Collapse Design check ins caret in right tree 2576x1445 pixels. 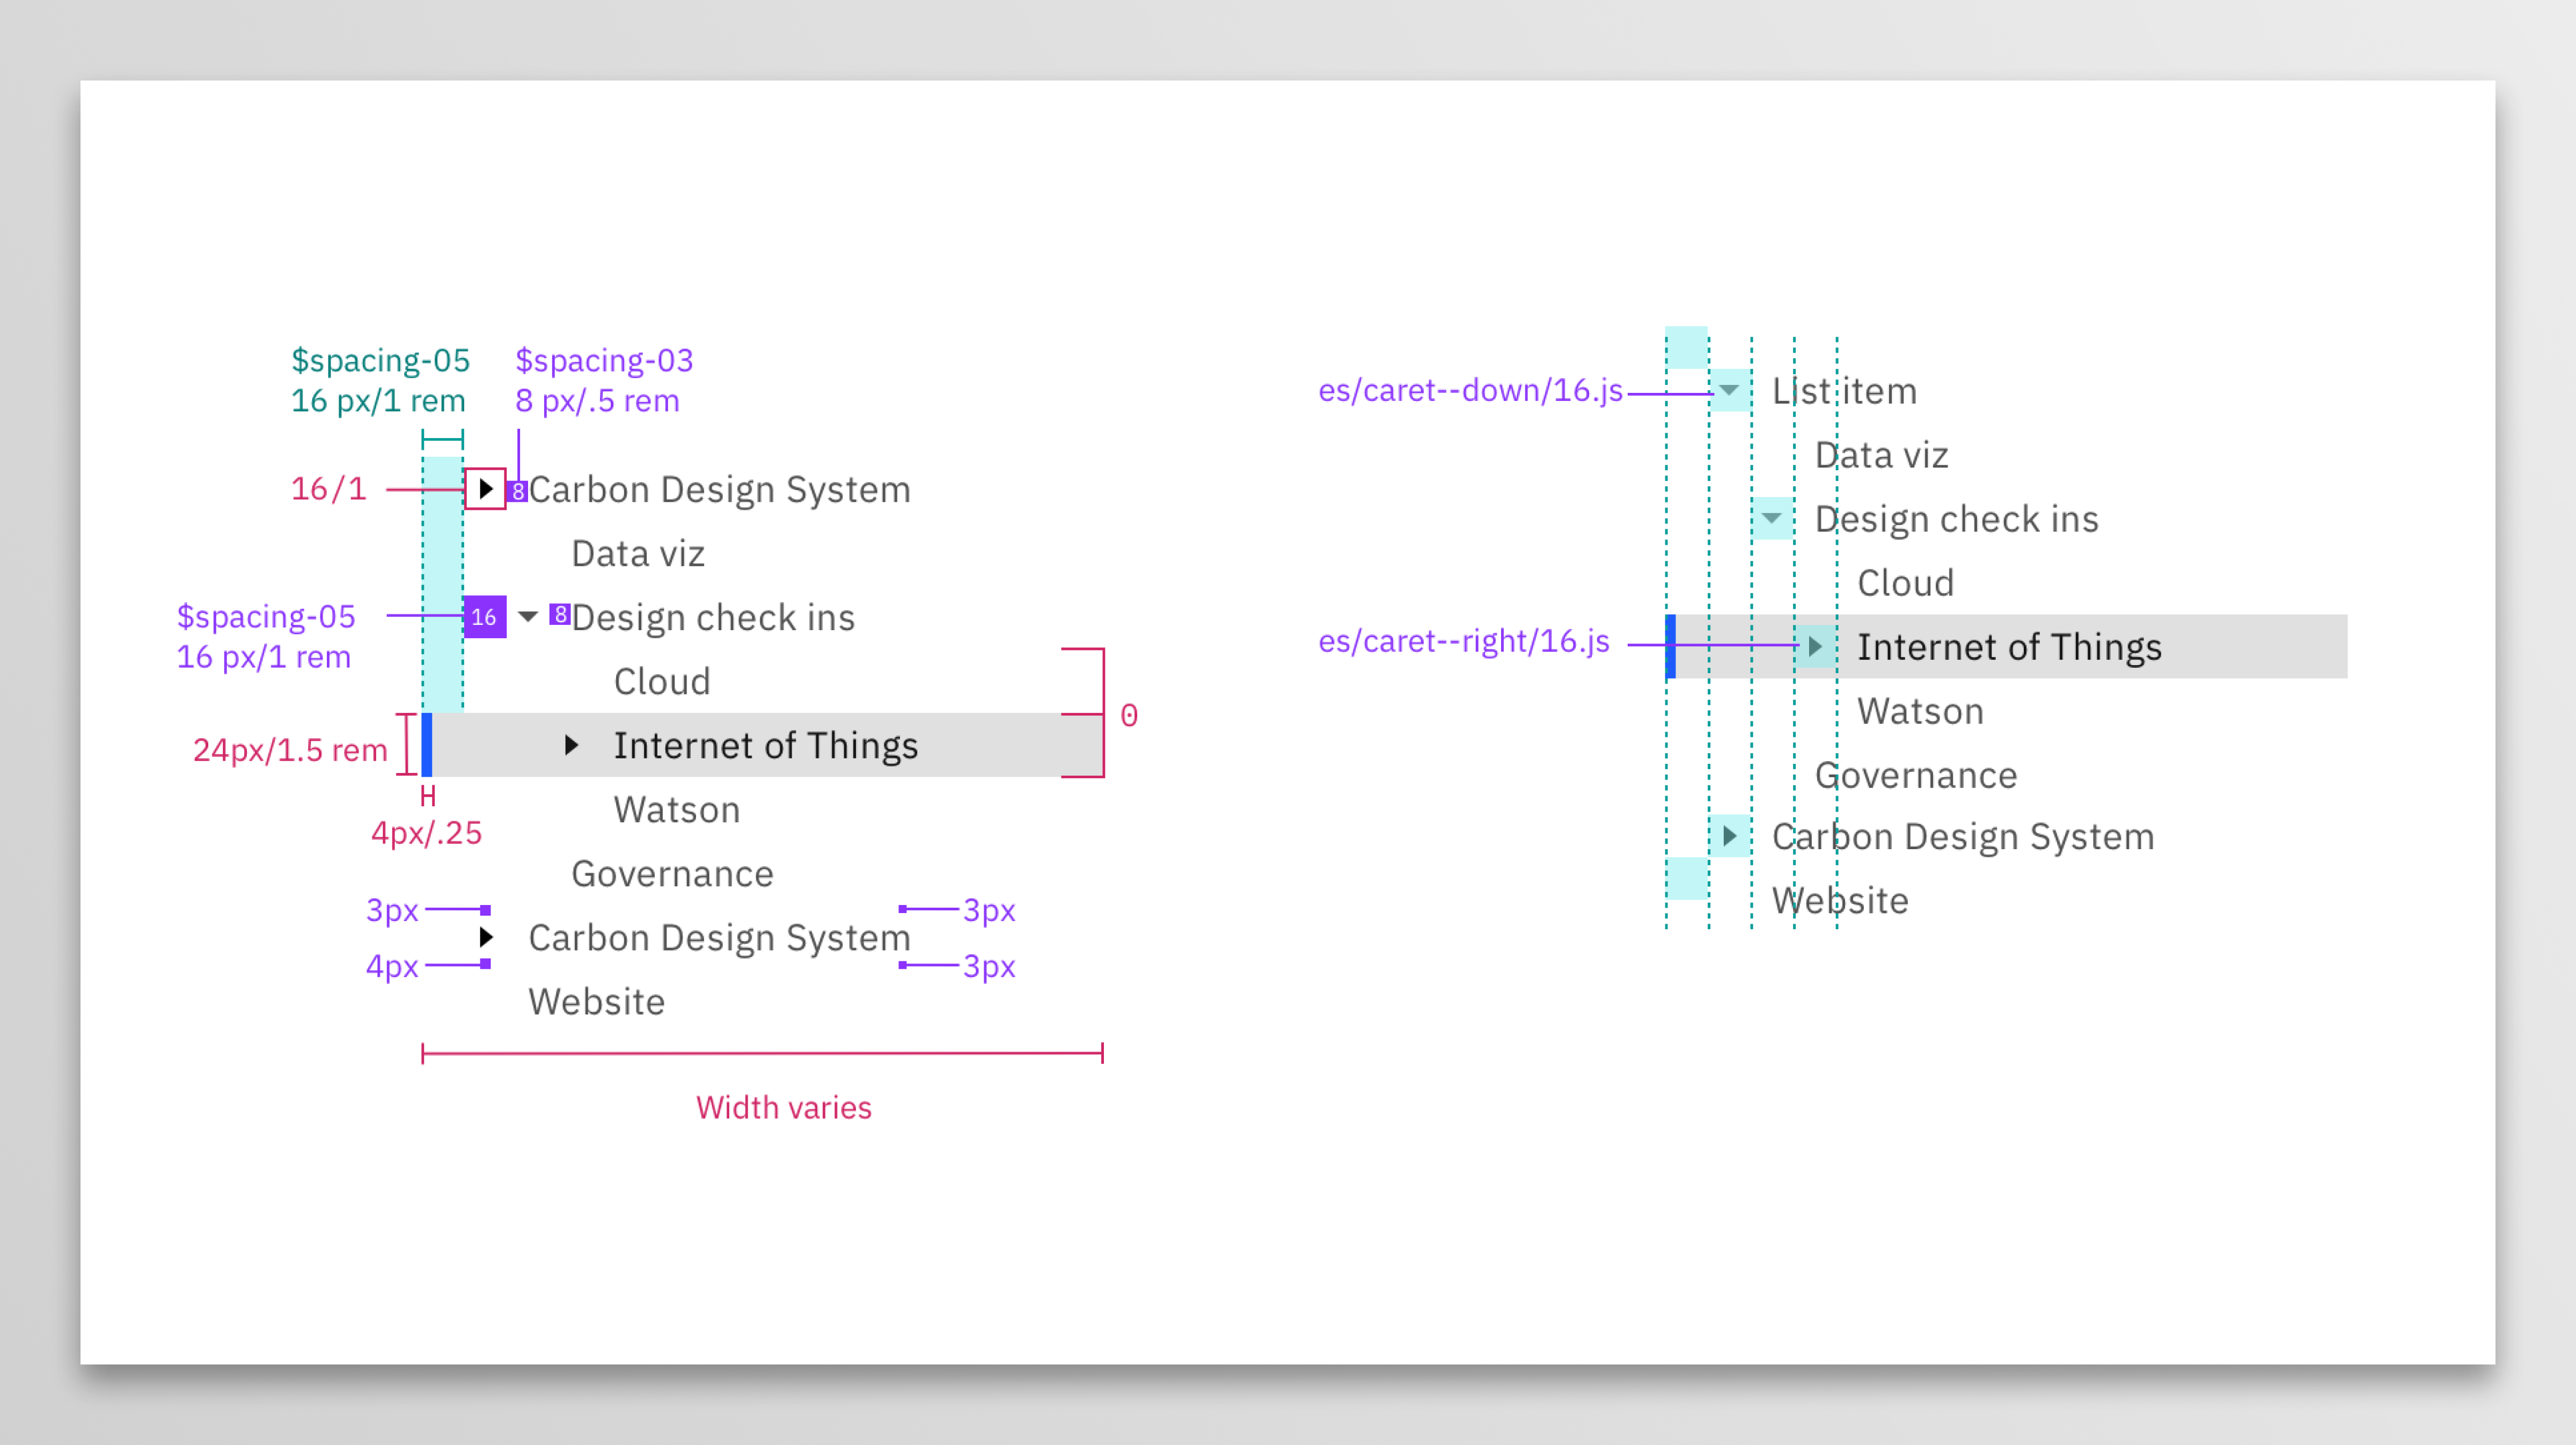[1772, 518]
